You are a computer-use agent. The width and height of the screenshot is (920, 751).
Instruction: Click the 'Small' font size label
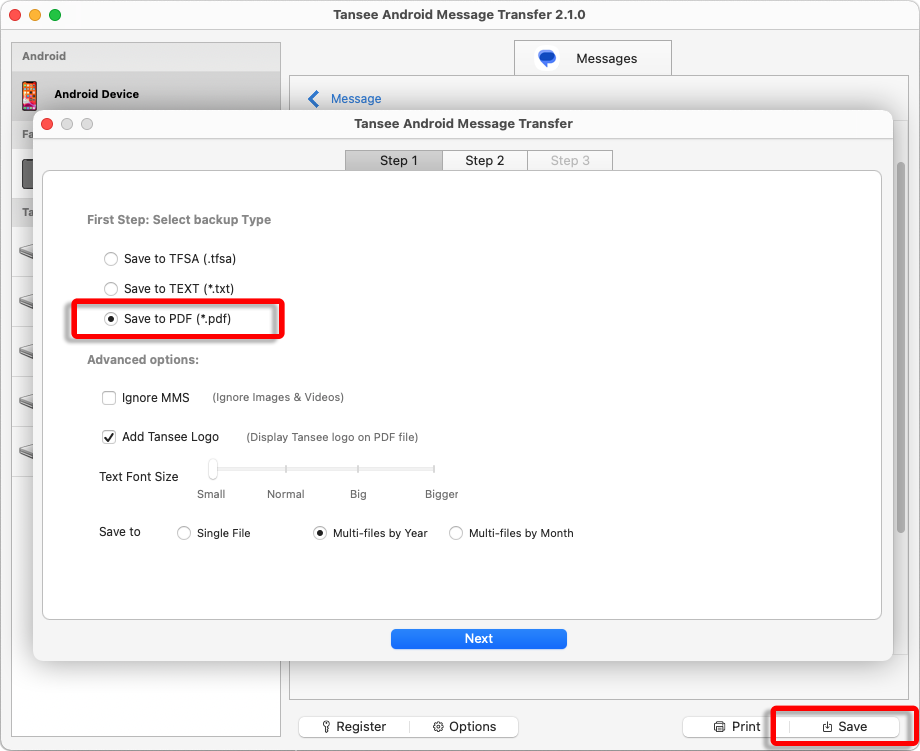coord(211,494)
